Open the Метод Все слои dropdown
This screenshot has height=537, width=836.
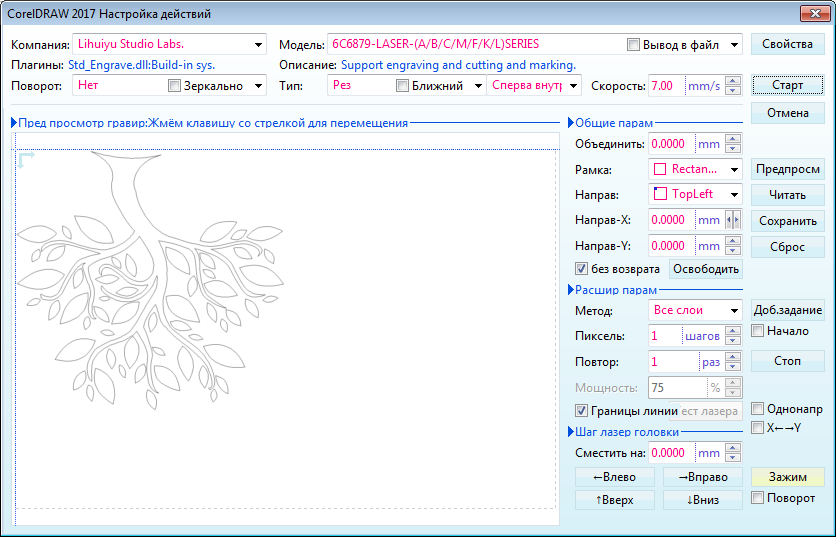click(x=734, y=310)
